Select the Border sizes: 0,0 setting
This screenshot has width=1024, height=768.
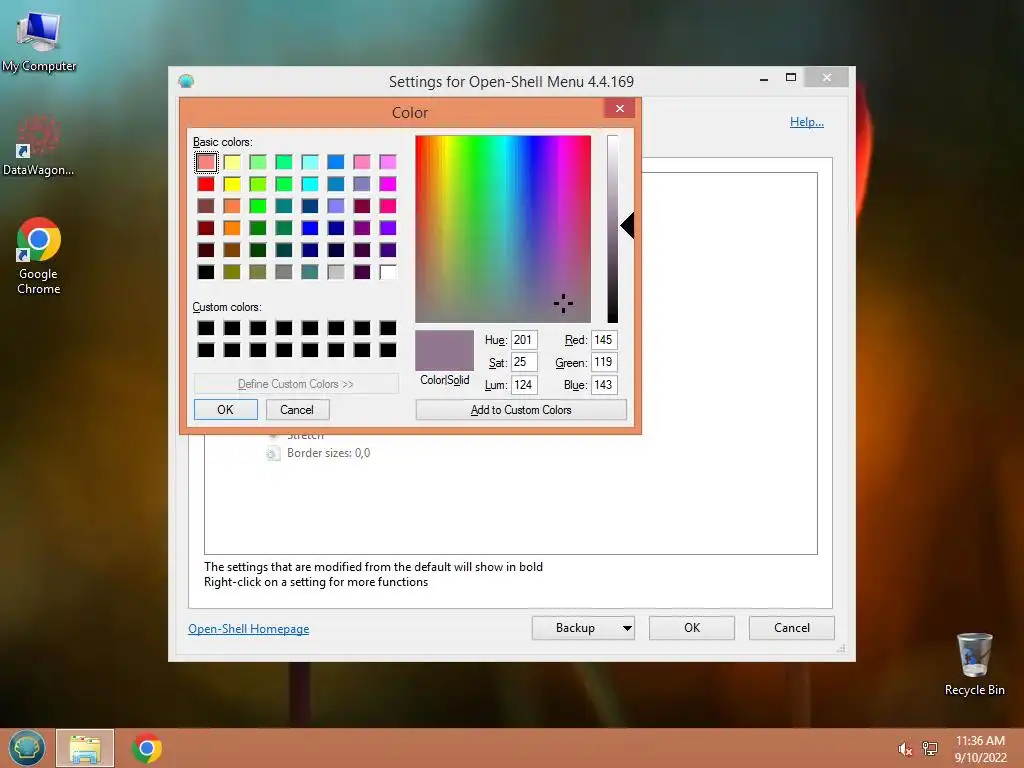pyautogui.click(x=328, y=453)
